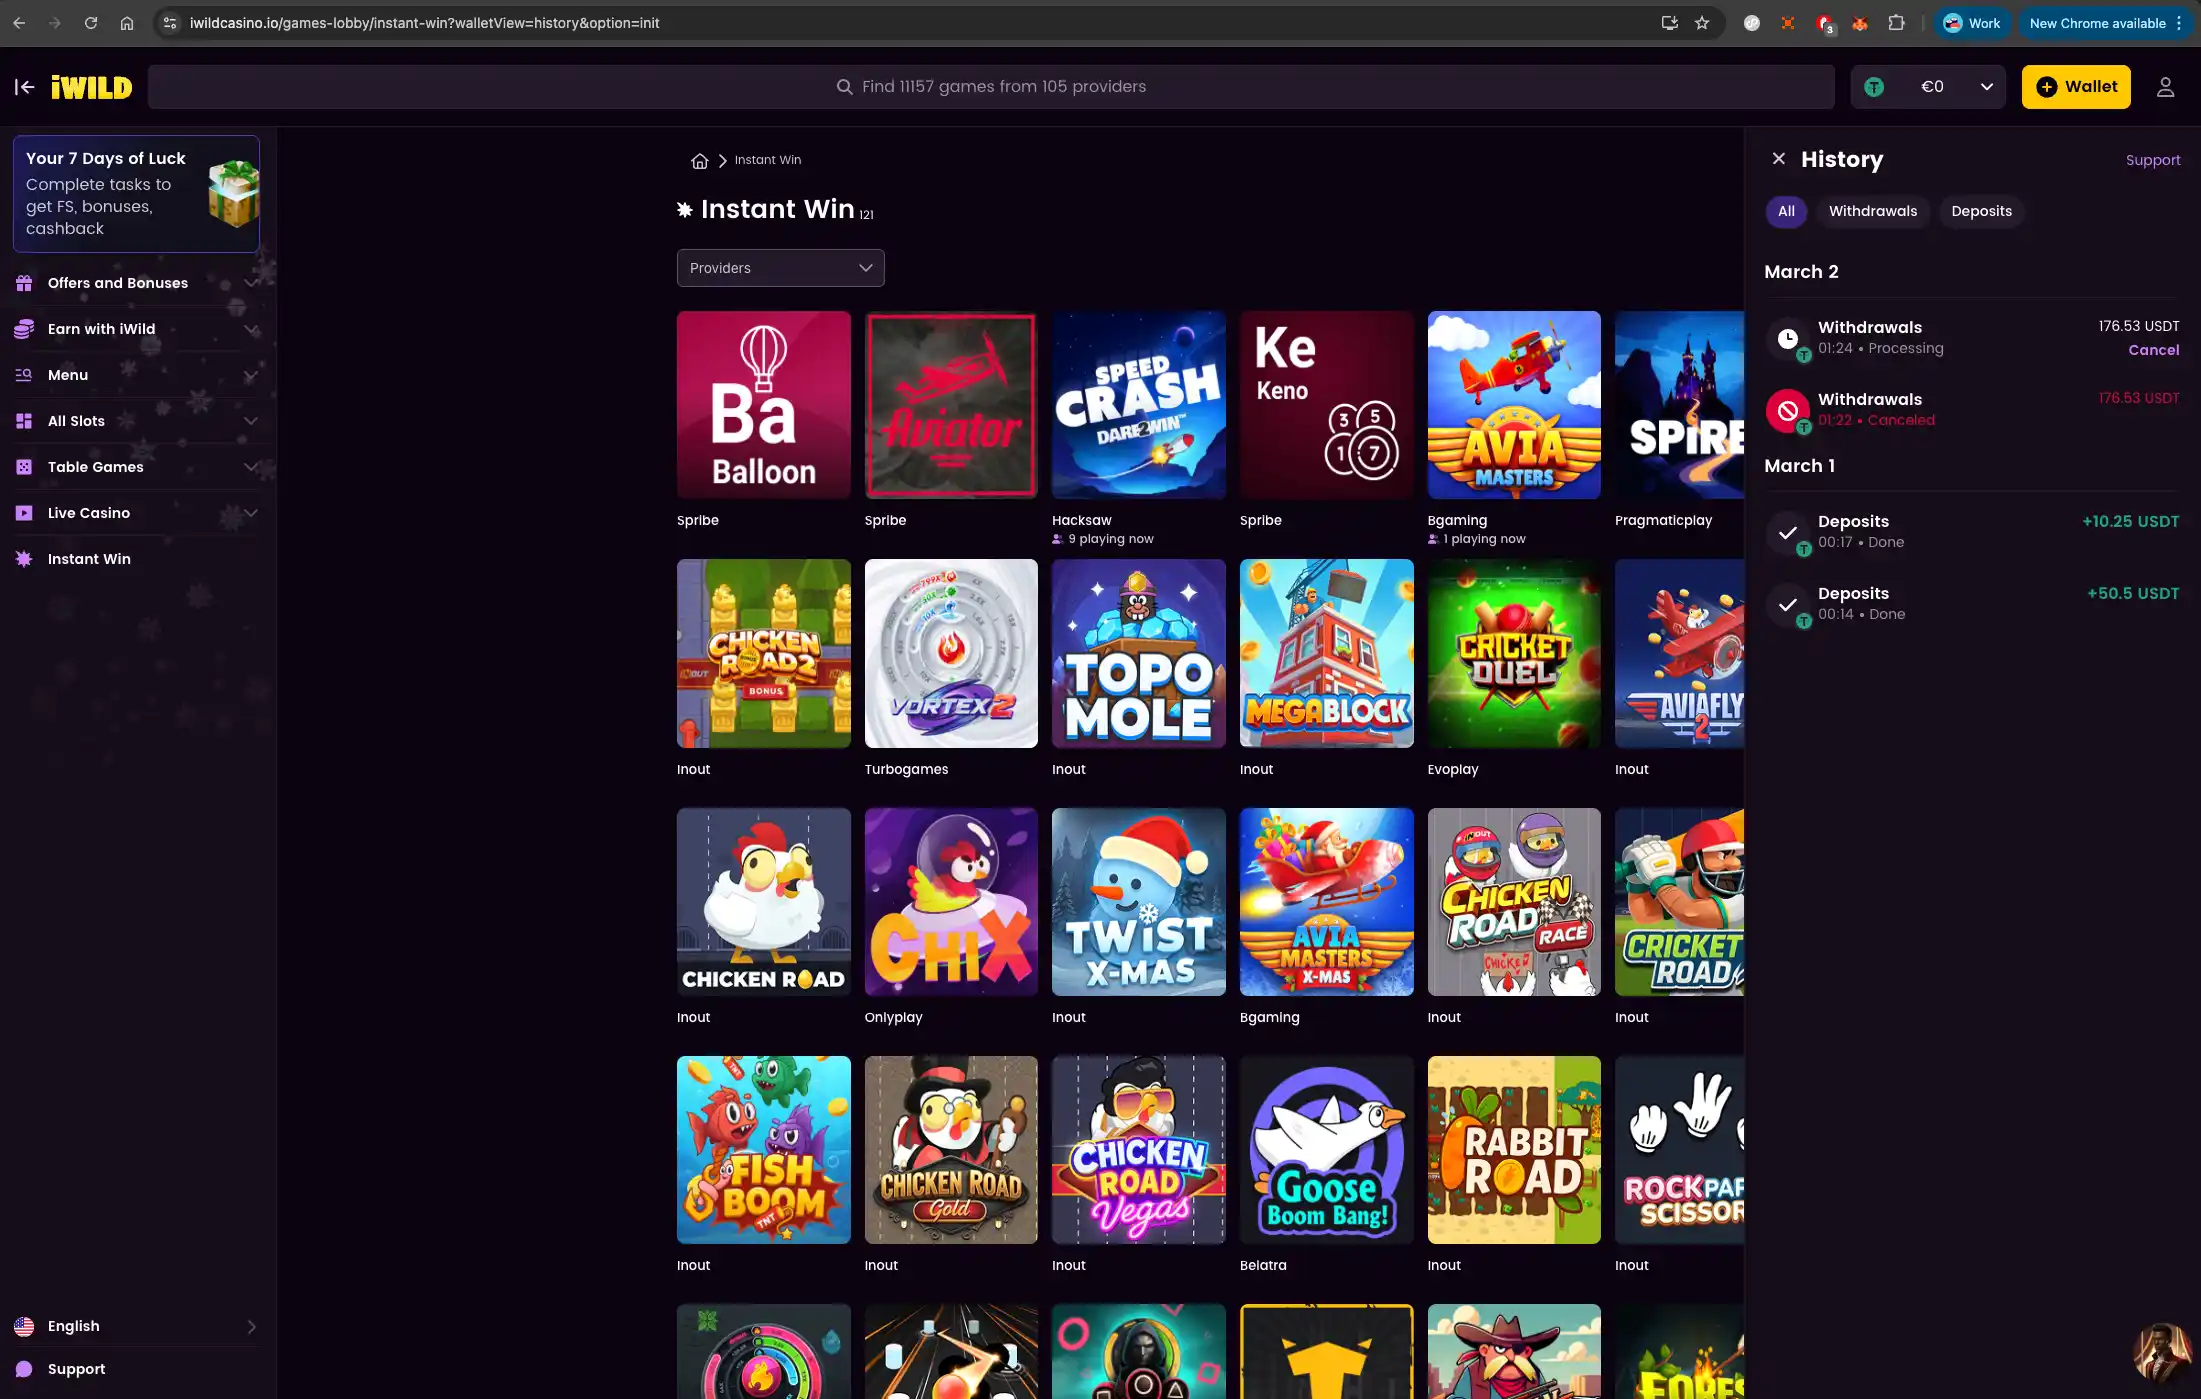Image resolution: width=2201 pixels, height=1399 pixels.
Task: Open the Cricket Duel game thumbnail
Action: 1514,653
